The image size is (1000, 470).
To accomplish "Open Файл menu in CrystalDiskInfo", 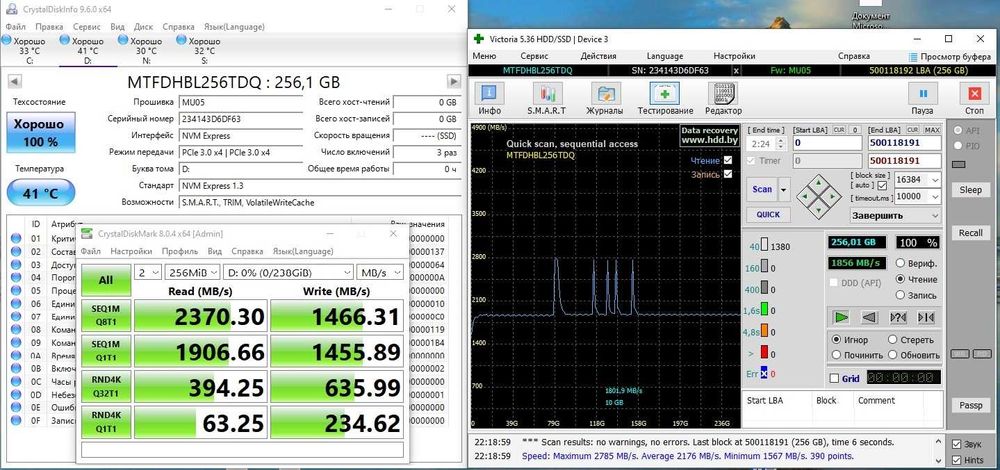I will coord(16,27).
